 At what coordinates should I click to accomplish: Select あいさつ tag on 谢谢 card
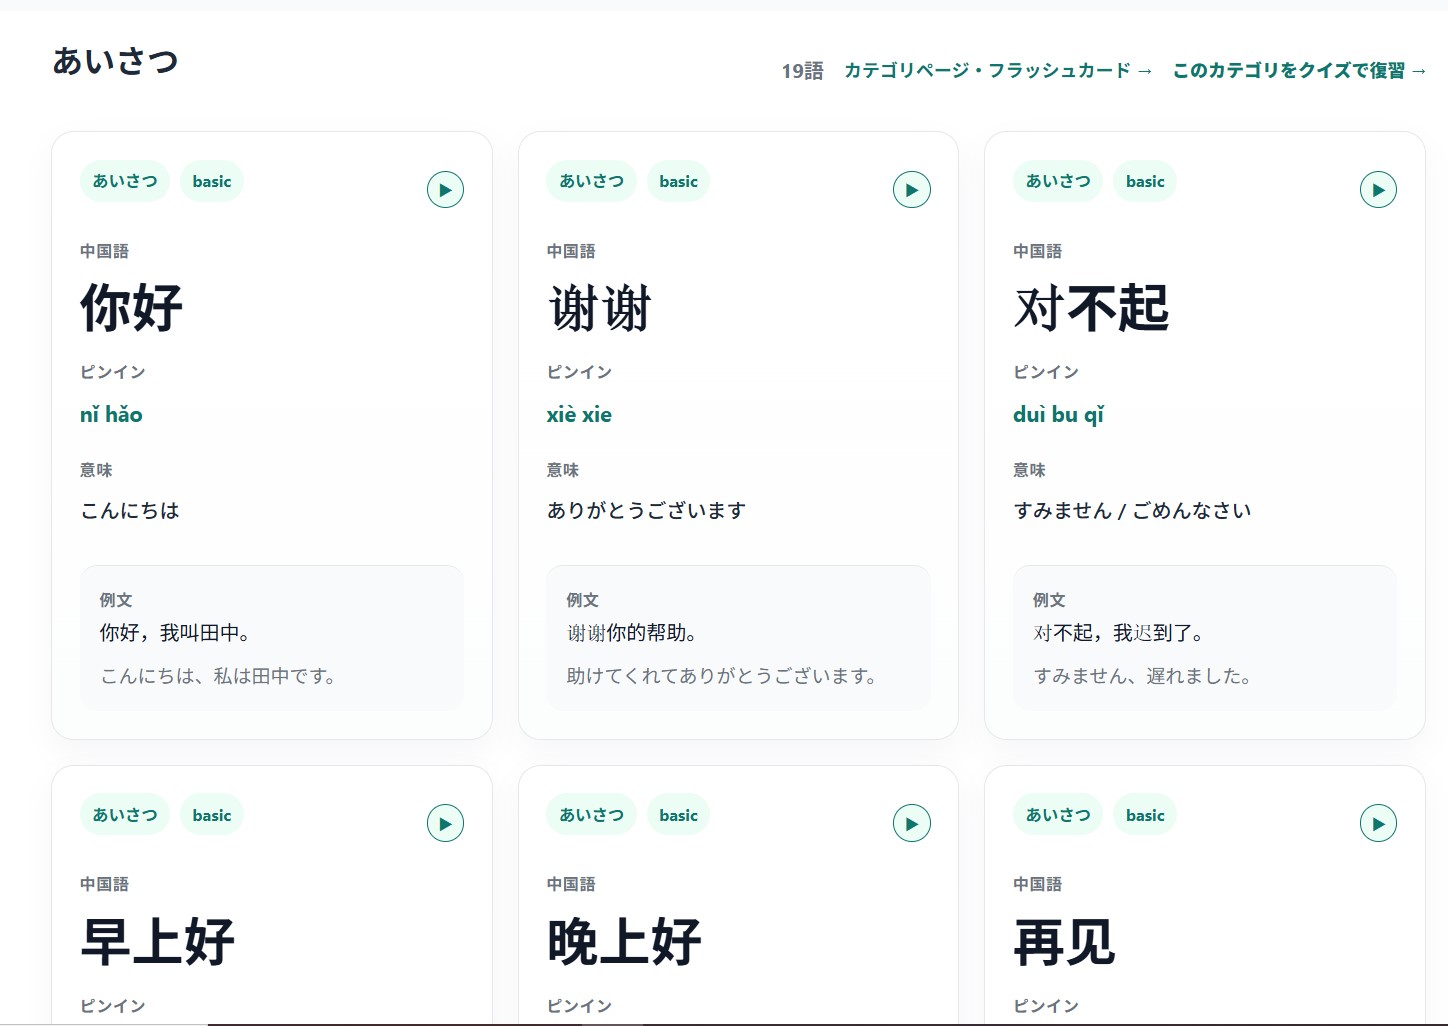point(591,182)
